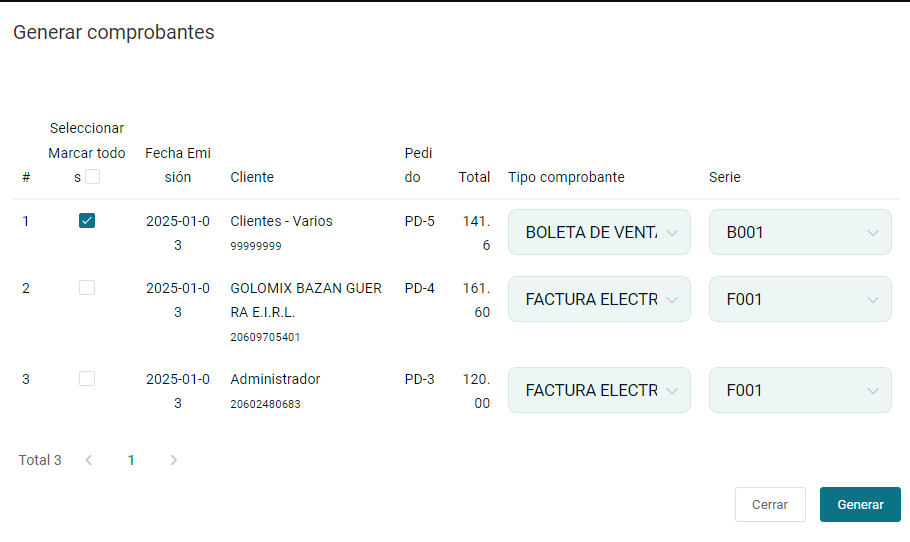The height and width of the screenshot is (542, 910).
Task: Select the Administrador row checkbox
Action: pyautogui.click(x=87, y=379)
